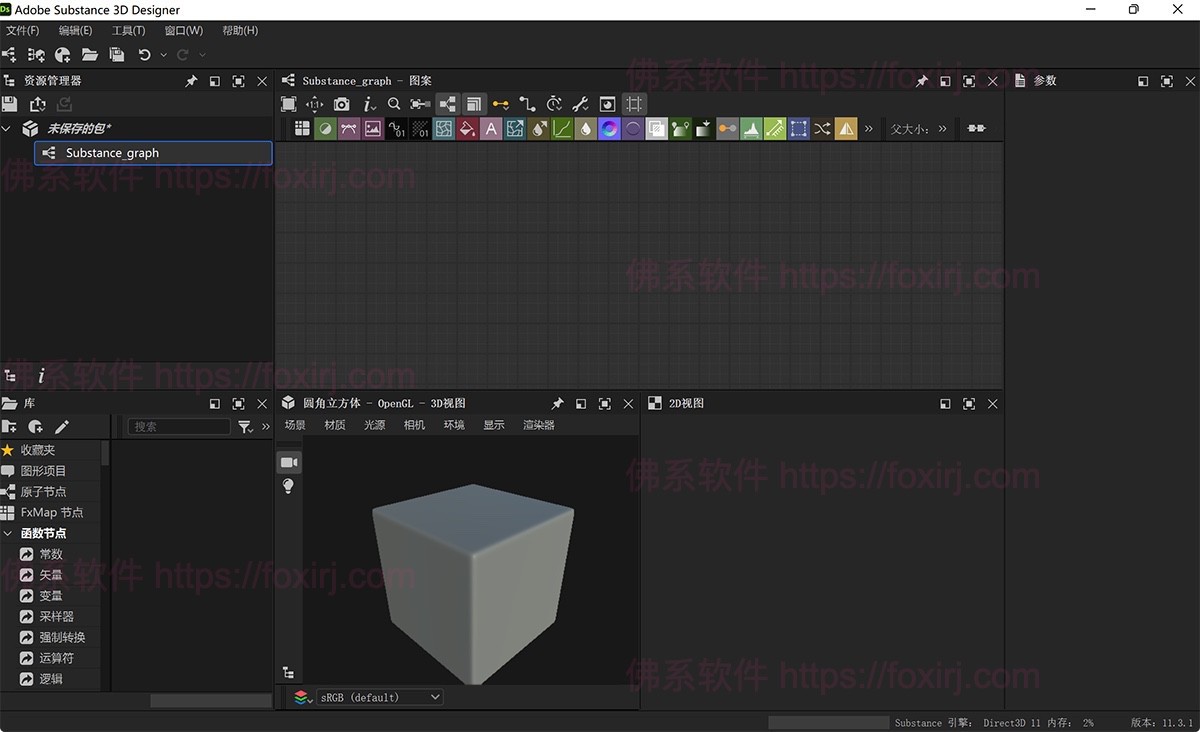The width and height of the screenshot is (1200, 732).
Task: Switch to the 材质 tab in the 3D view
Action: (x=334, y=424)
